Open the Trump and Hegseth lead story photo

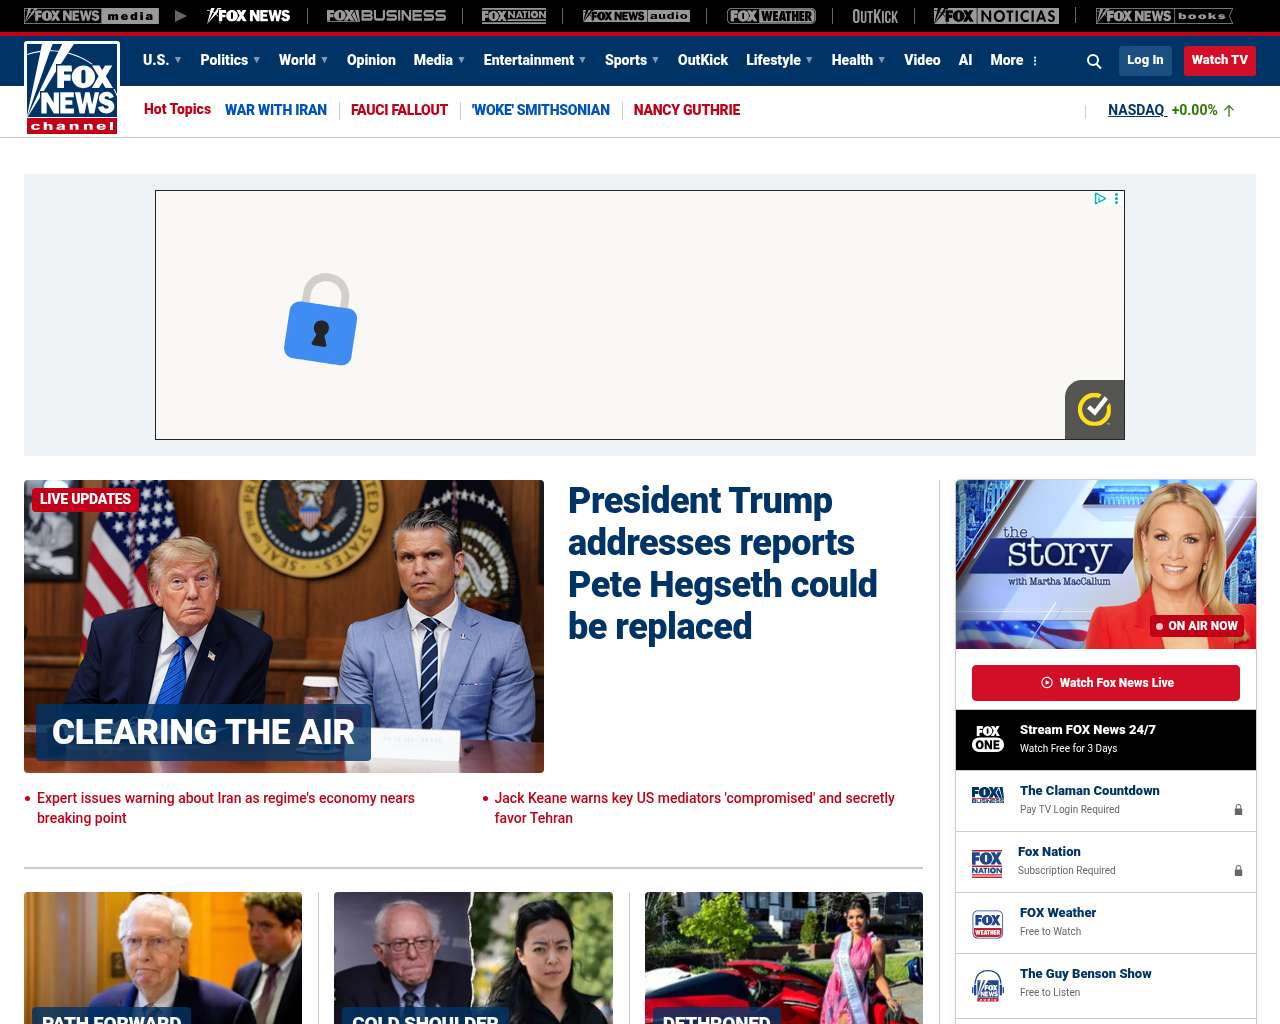click(284, 626)
